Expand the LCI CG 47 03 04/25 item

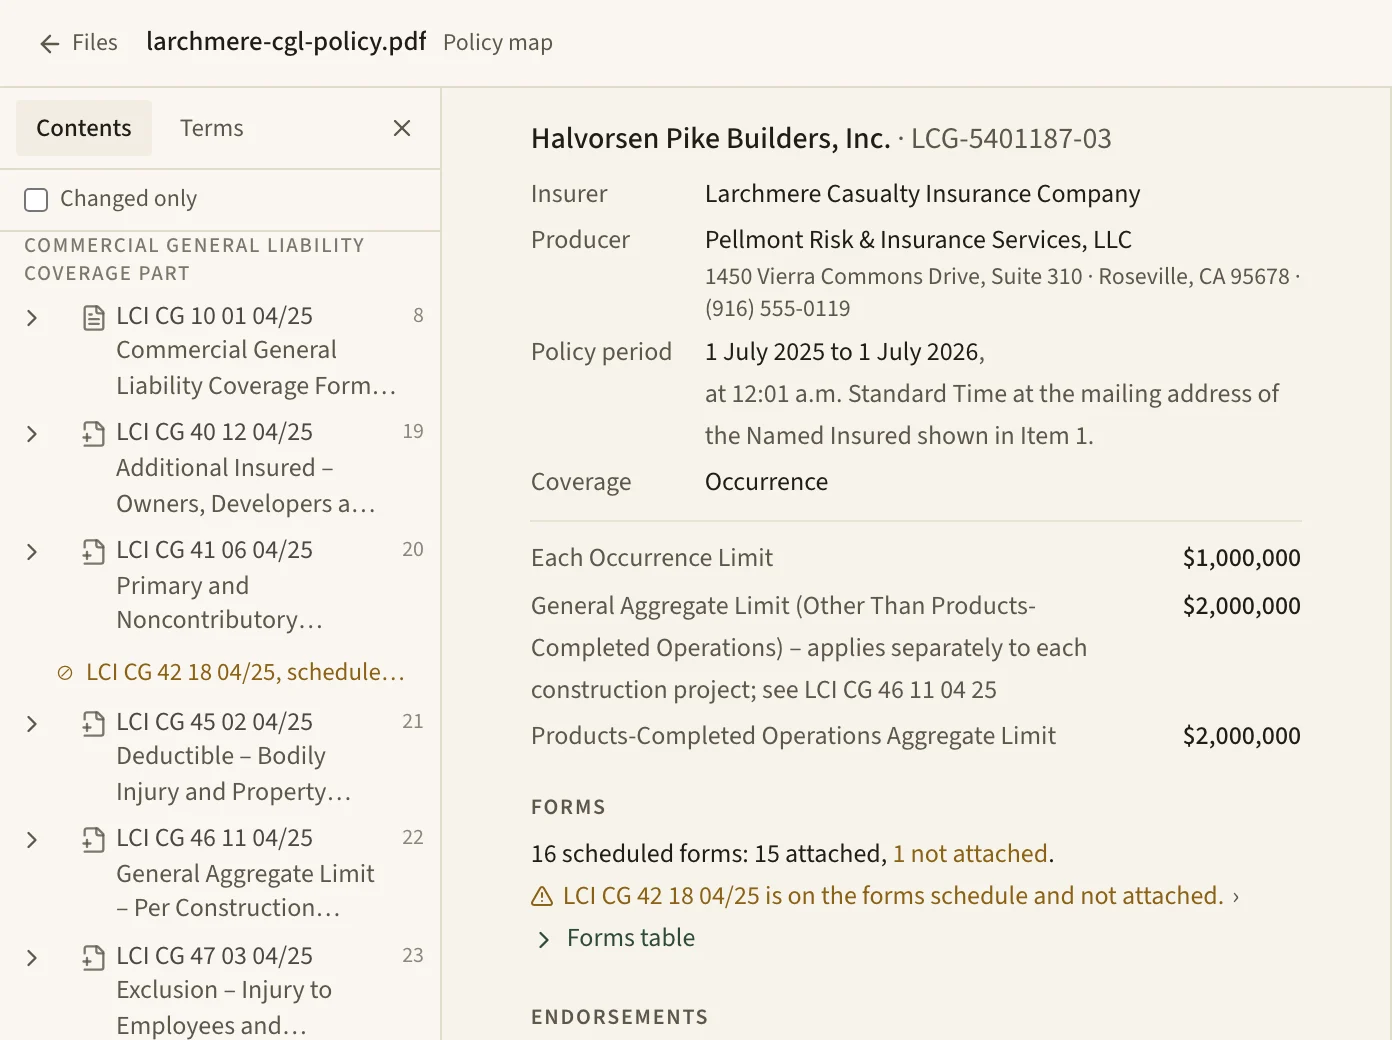(x=32, y=958)
